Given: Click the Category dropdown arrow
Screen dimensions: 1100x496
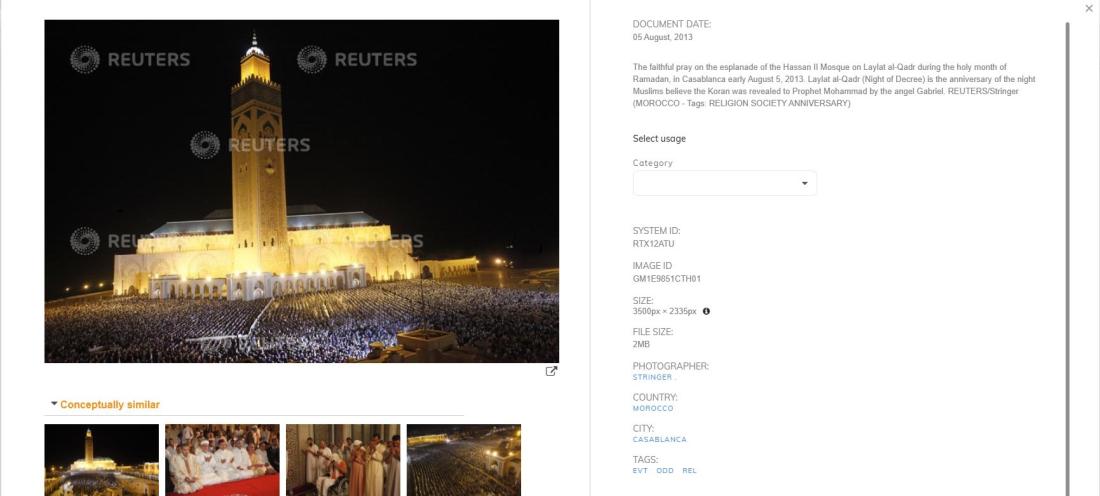Looking at the screenshot, I should tap(805, 184).
